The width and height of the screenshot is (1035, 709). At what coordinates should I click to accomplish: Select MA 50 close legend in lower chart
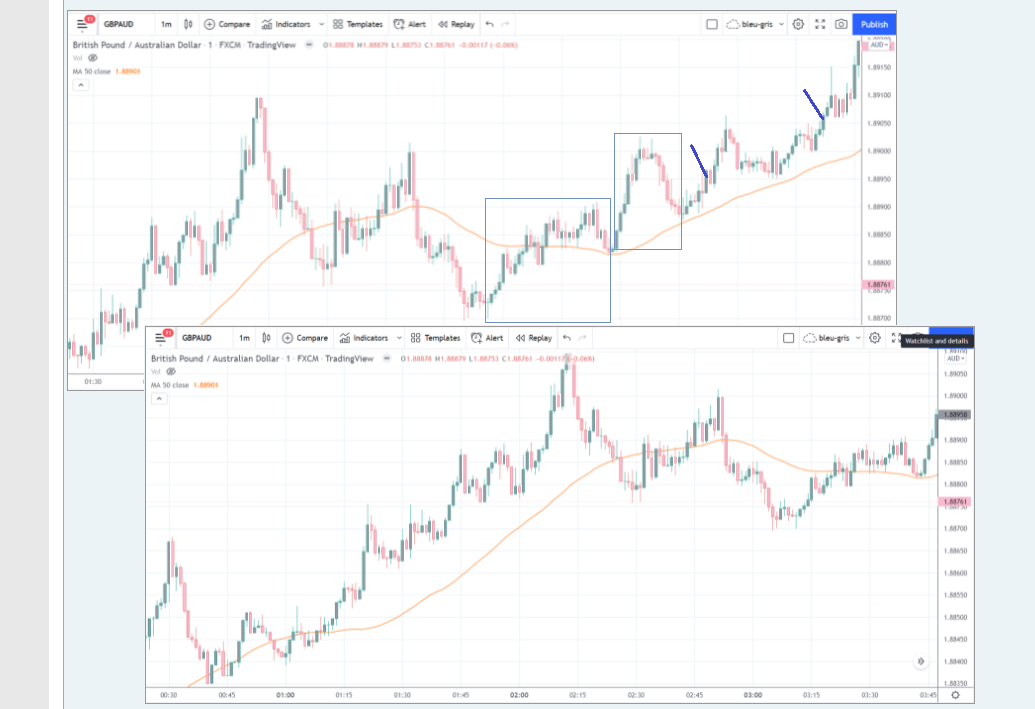184,385
